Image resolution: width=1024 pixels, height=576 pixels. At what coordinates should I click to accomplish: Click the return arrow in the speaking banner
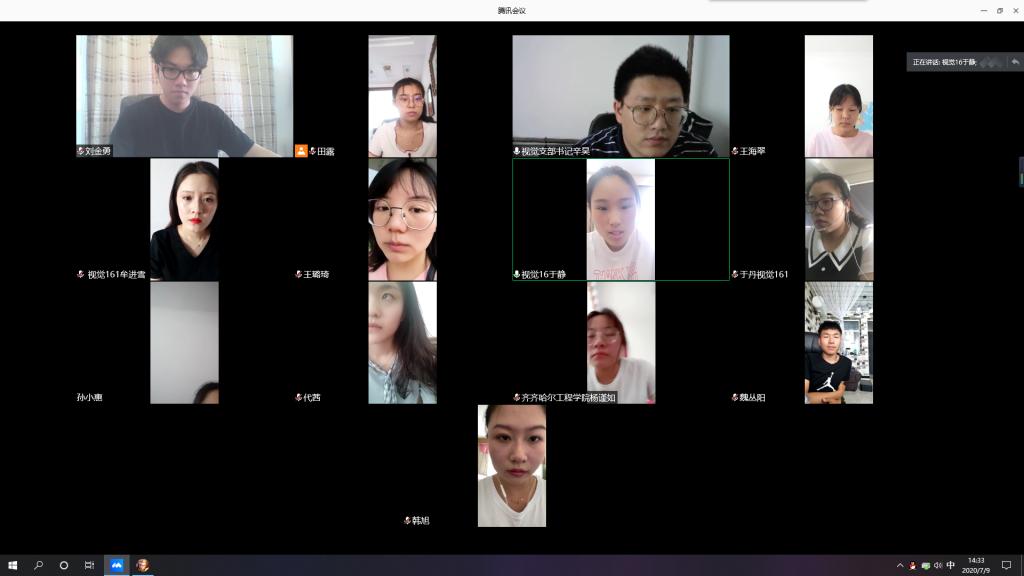click(x=1014, y=62)
